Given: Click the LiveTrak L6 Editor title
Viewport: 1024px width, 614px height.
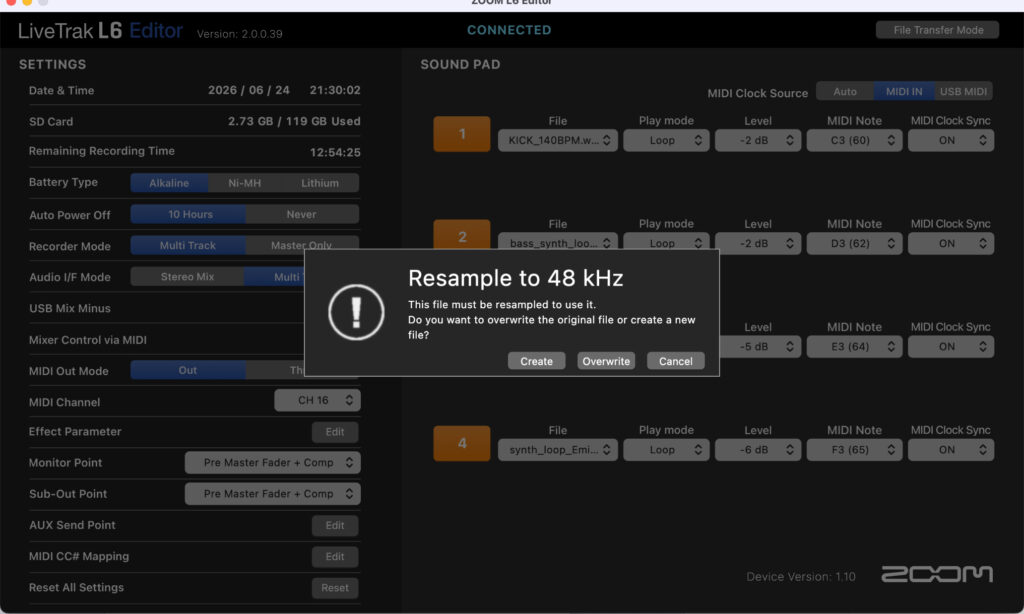Looking at the screenshot, I should tap(100, 31).
